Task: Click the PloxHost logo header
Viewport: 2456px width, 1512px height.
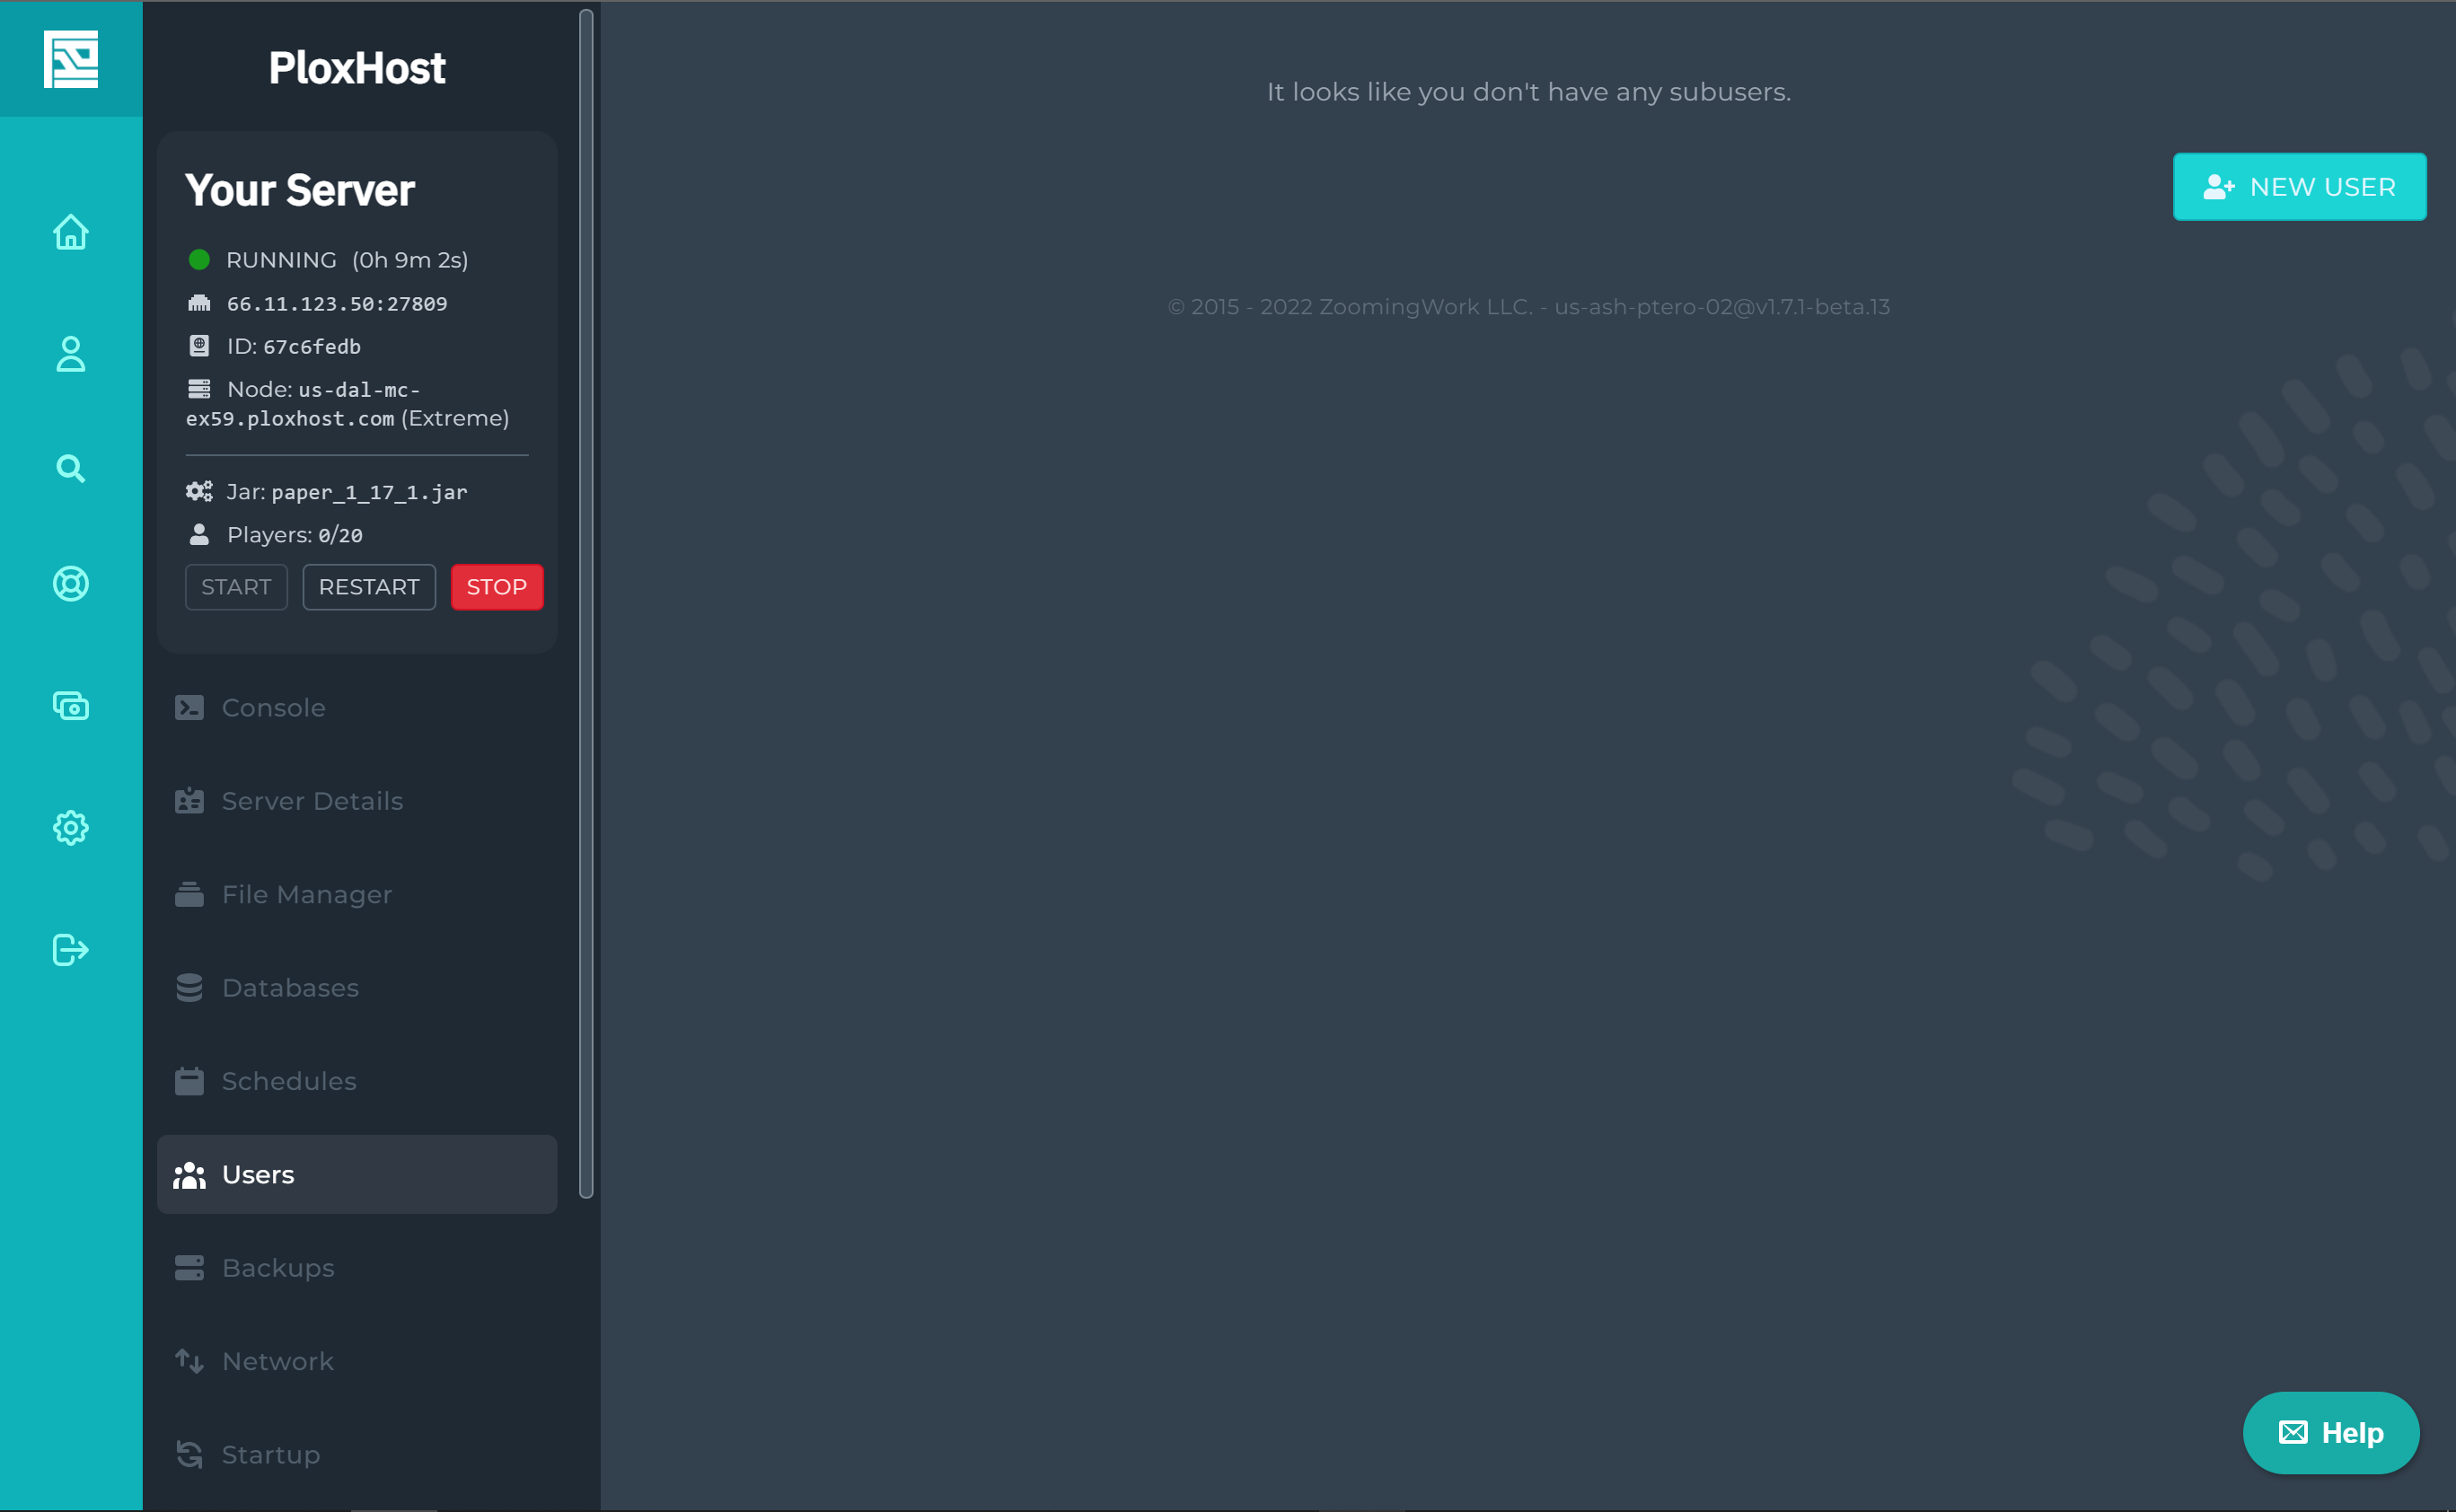Action: tap(359, 66)
